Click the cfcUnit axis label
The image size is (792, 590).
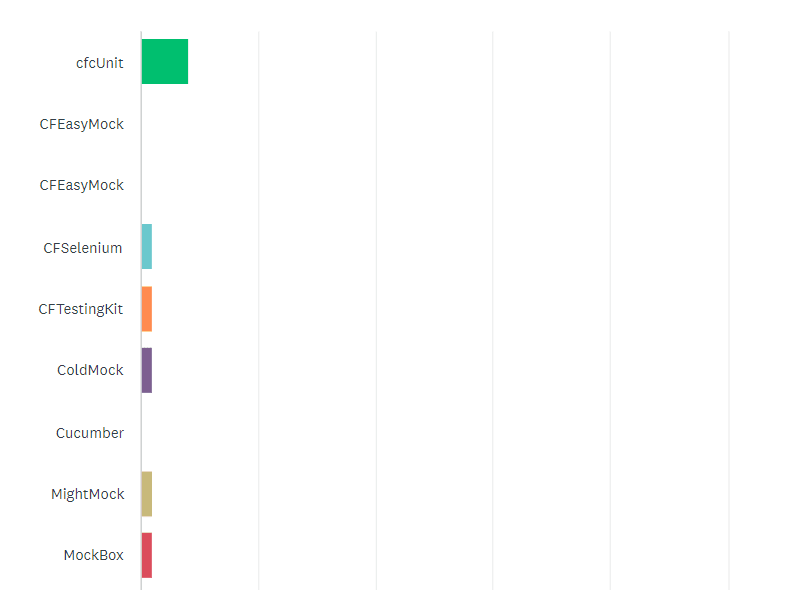pyautogui.click(x=100, y=63)
